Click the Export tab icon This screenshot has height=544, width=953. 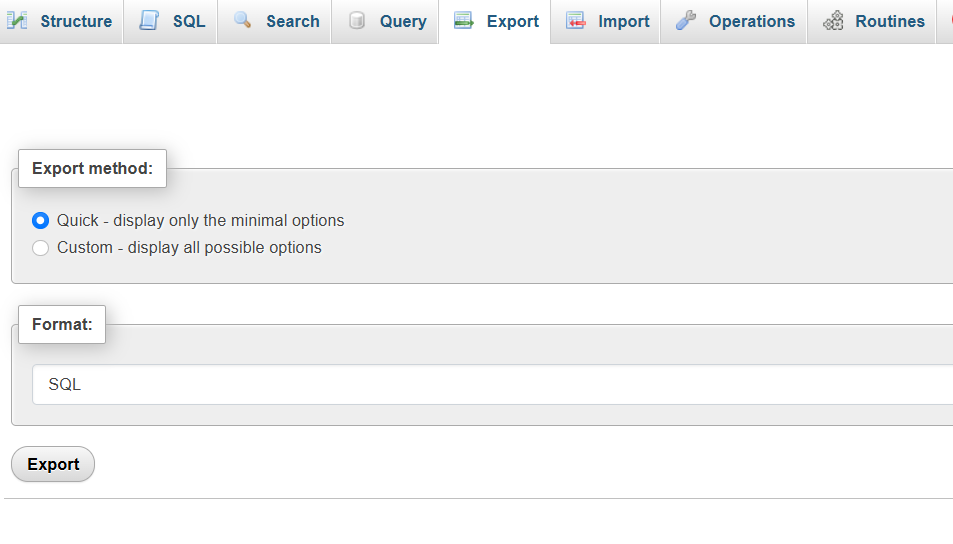[464, 21]
